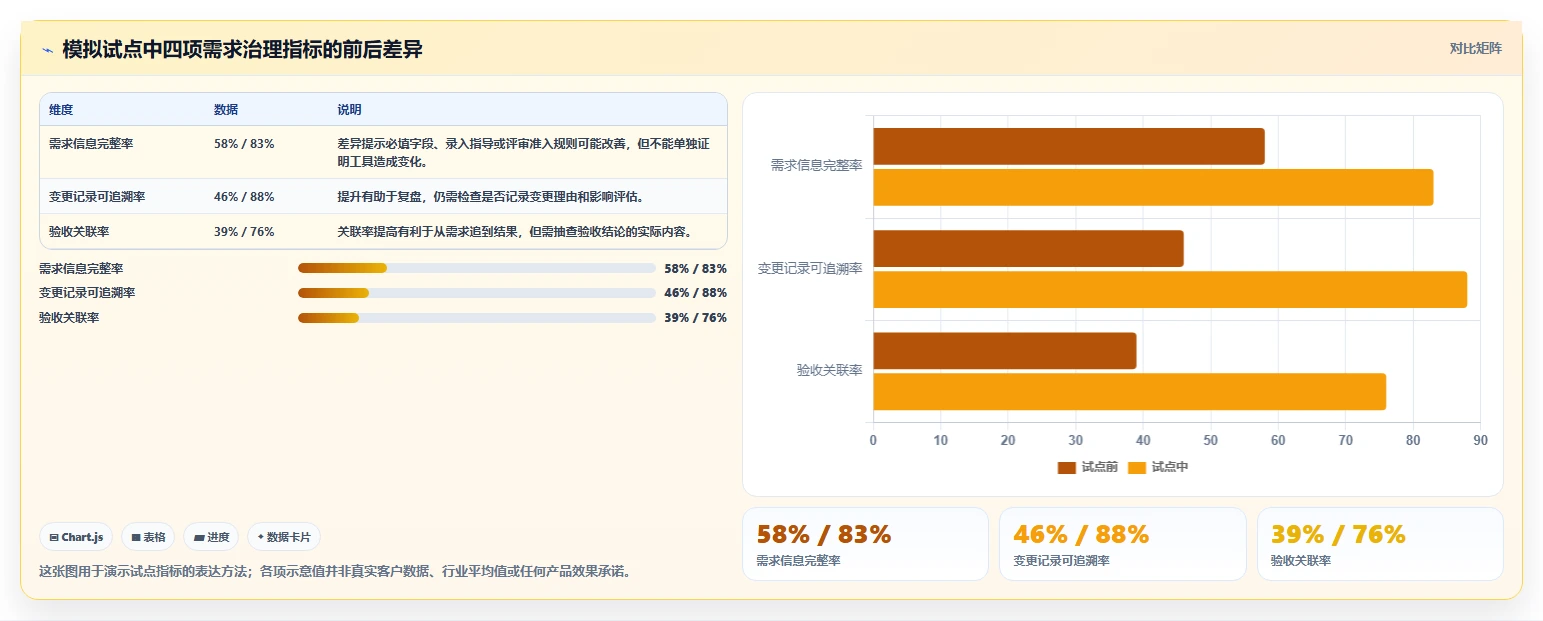Click the title 模拟试点中四项需求治理指标的前后差异
Viewport: 1543px width, 621px height.
242,49
